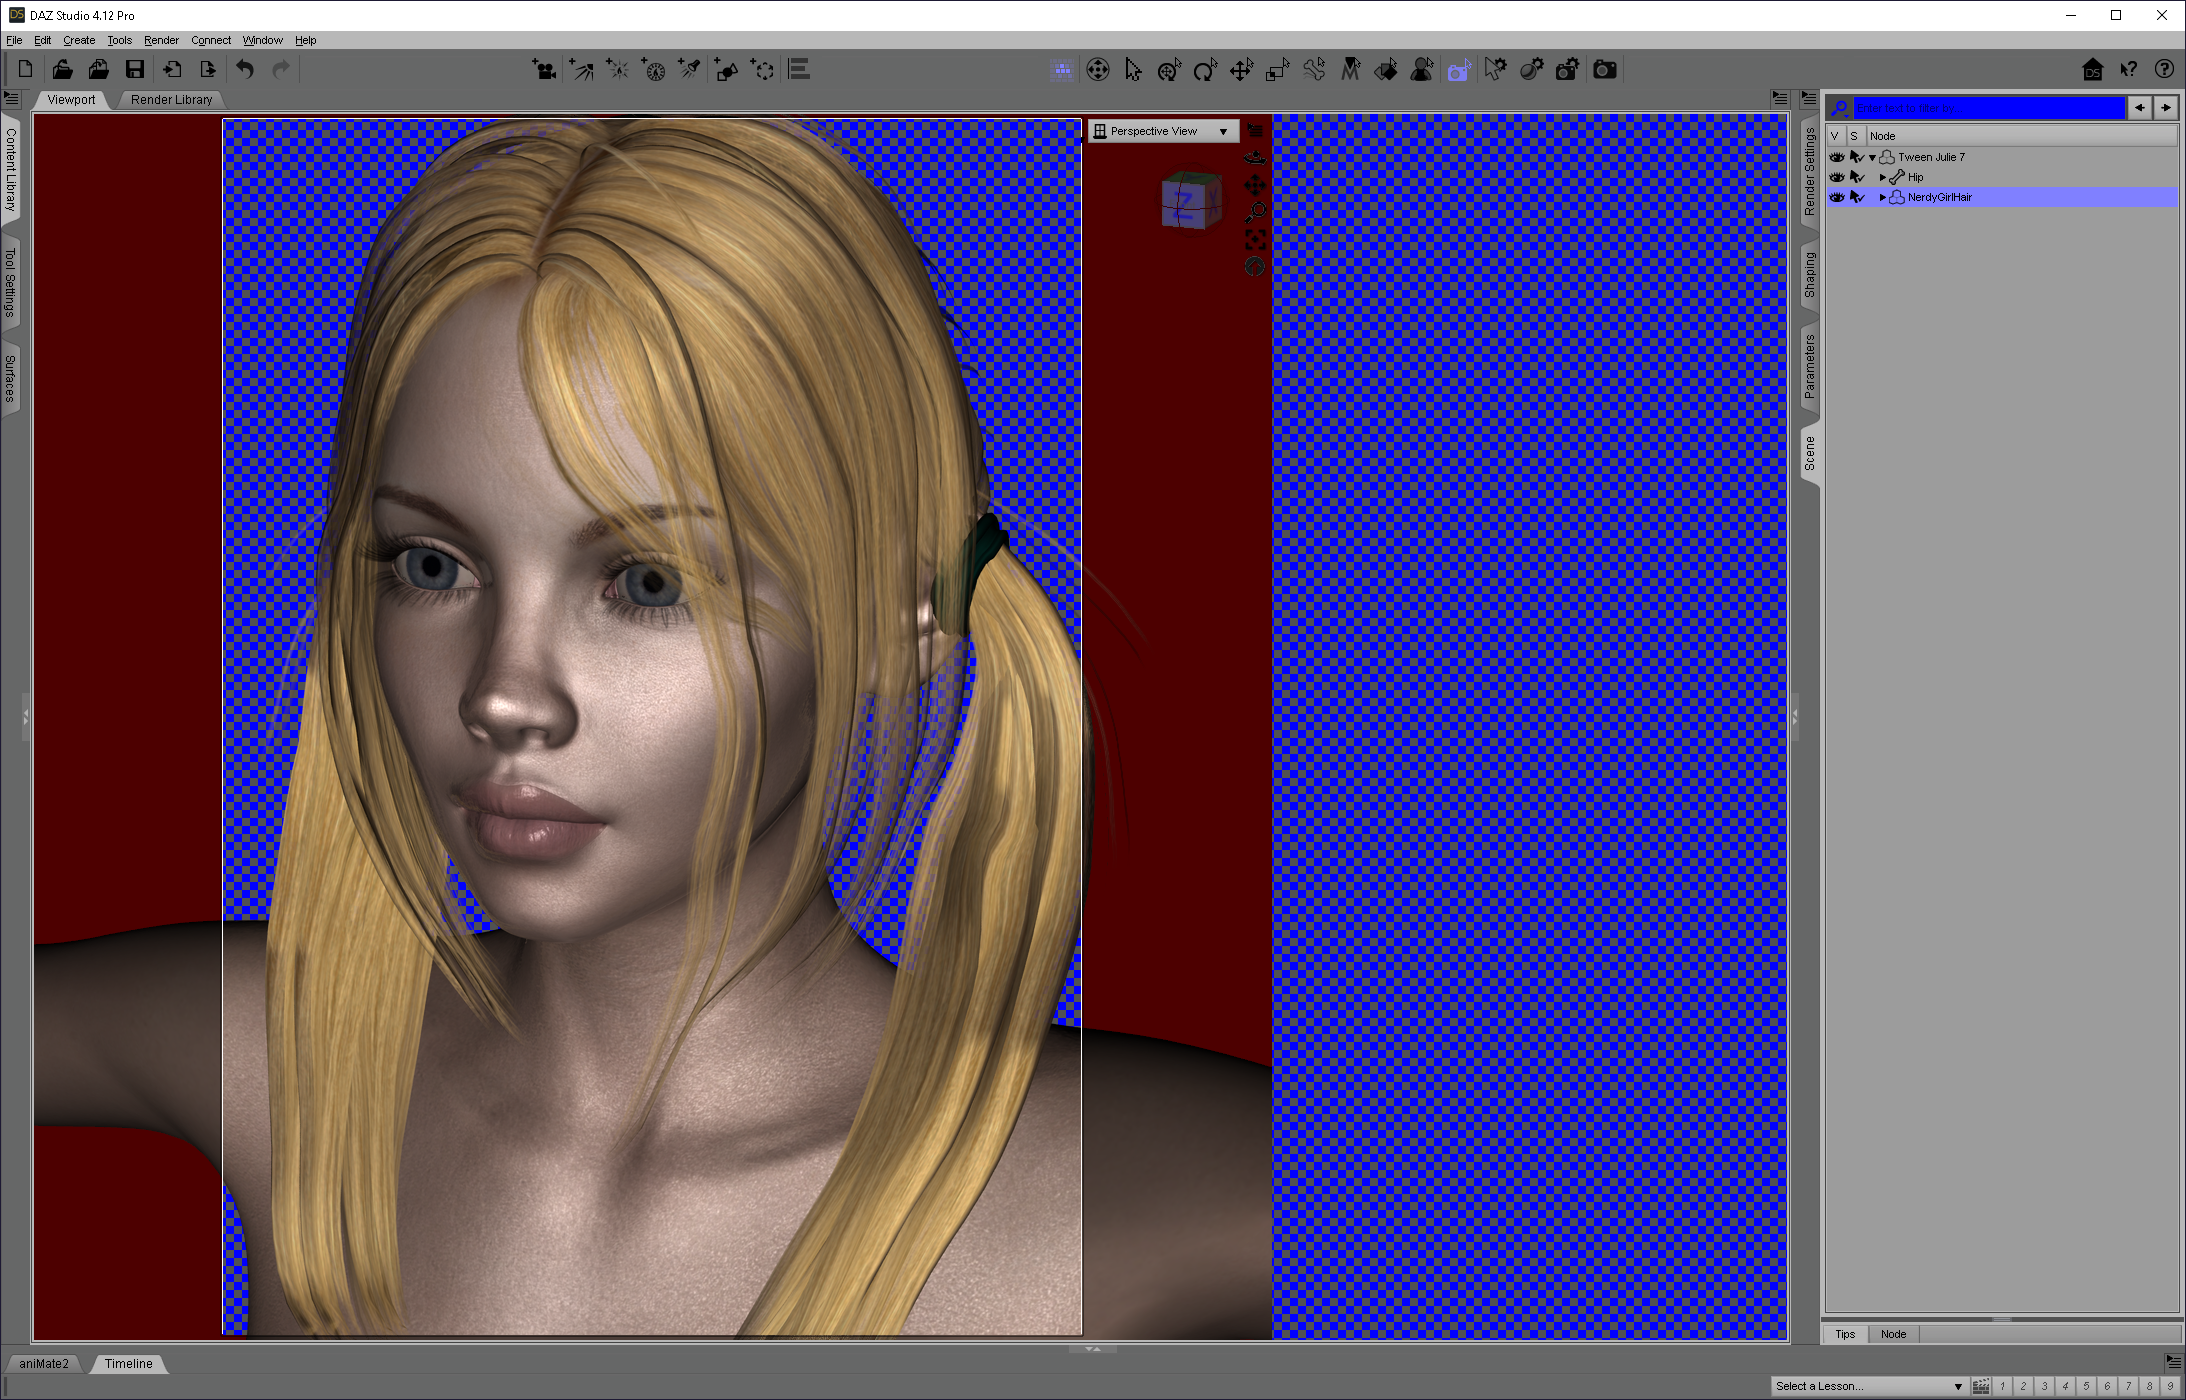Click the Create New Camera icon

click(544, 69)
